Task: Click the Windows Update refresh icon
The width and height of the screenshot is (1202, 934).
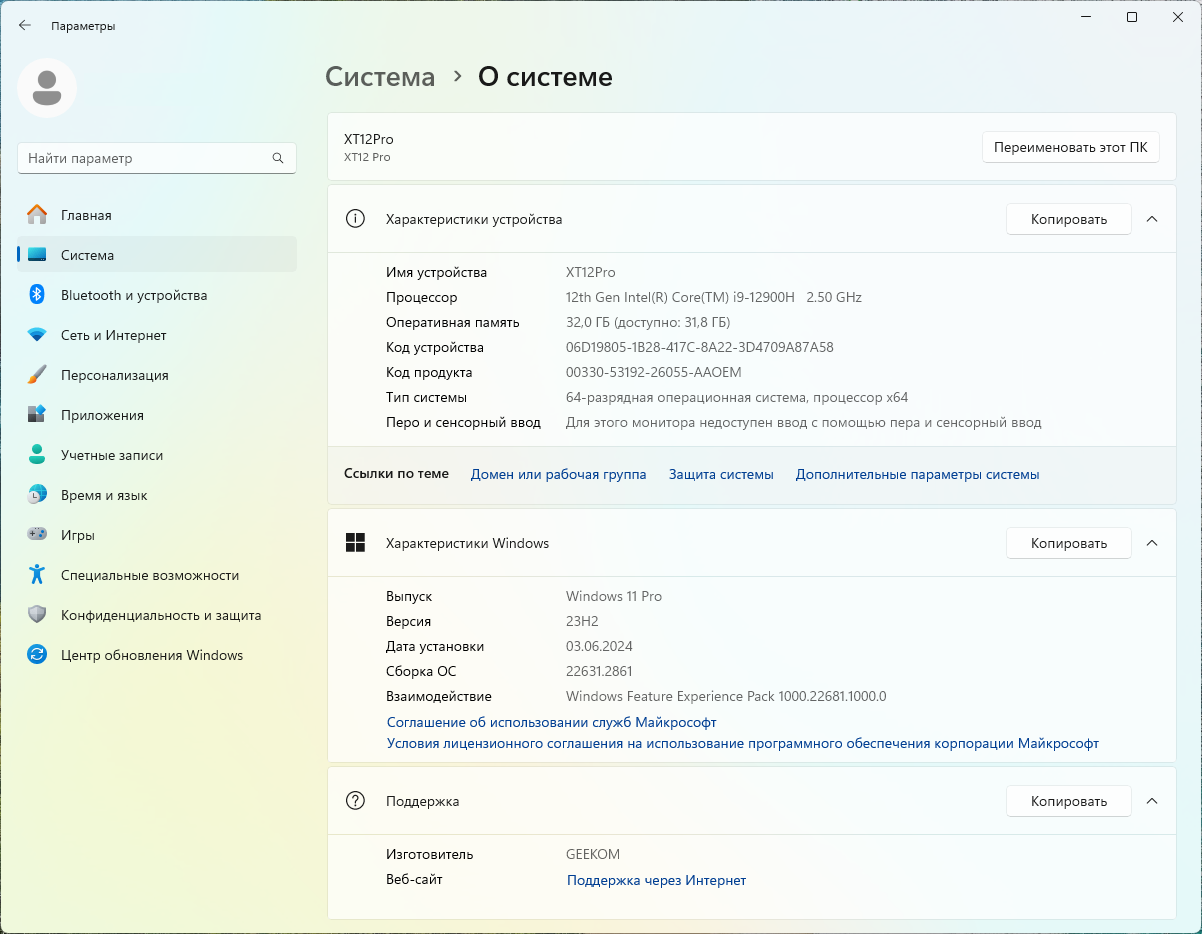Action: click(x=37, y=655)
